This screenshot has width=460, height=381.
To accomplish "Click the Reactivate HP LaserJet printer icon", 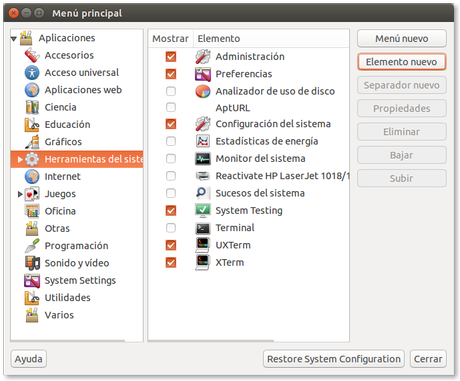I will click(203, 176).
